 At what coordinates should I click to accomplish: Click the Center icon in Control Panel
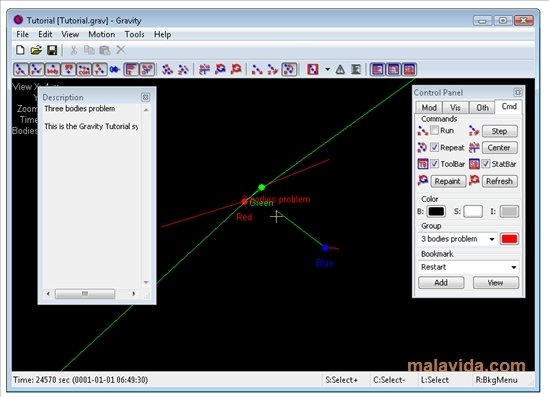pyautogui.click(x=474, y=147)
